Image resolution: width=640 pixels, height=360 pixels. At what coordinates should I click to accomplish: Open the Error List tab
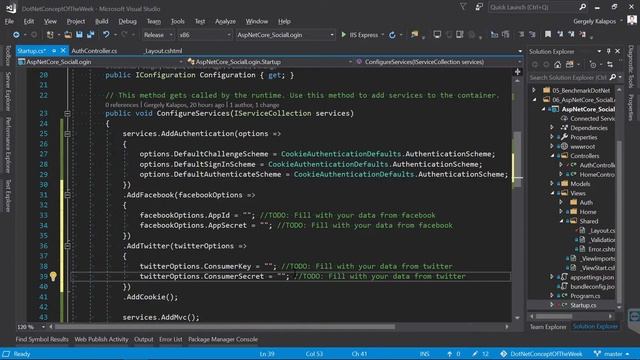(x=171, y=339)
